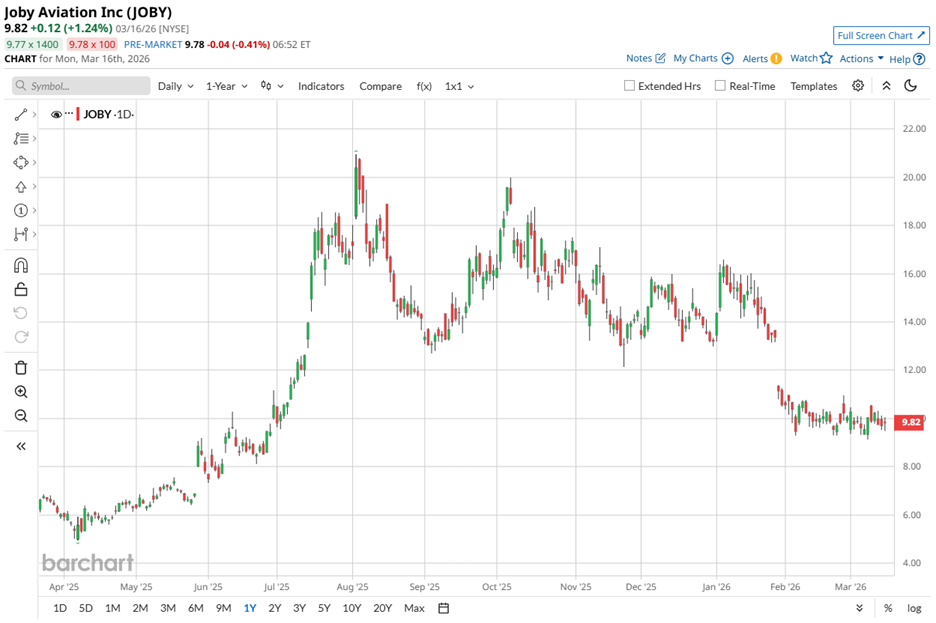Select the 1Y time range

pyautogui.click(x=250, y=608)
